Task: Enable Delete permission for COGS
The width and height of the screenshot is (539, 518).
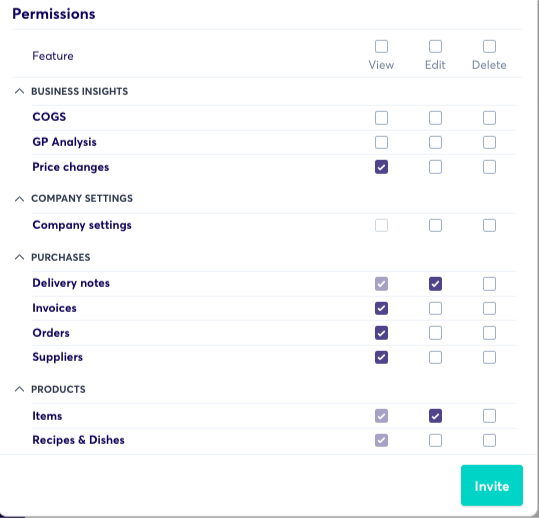Action: click(x=489, y=118)
